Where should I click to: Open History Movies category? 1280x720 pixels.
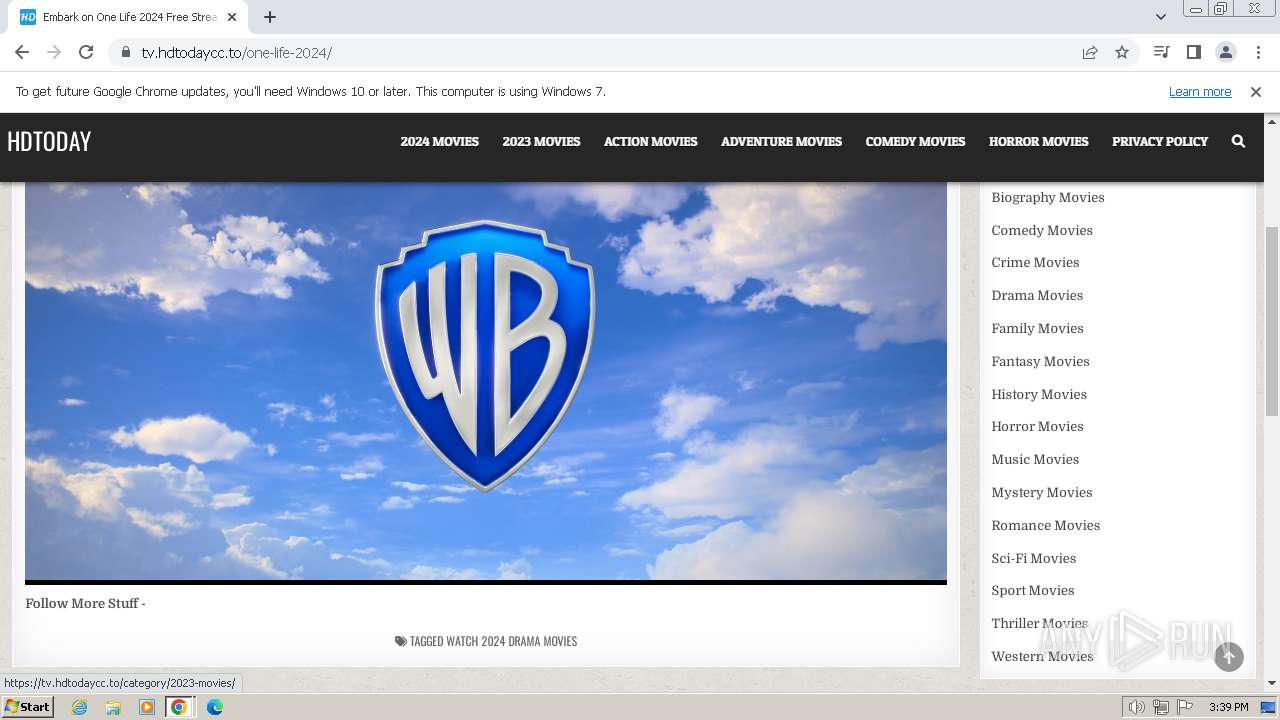coord(1039,394)
